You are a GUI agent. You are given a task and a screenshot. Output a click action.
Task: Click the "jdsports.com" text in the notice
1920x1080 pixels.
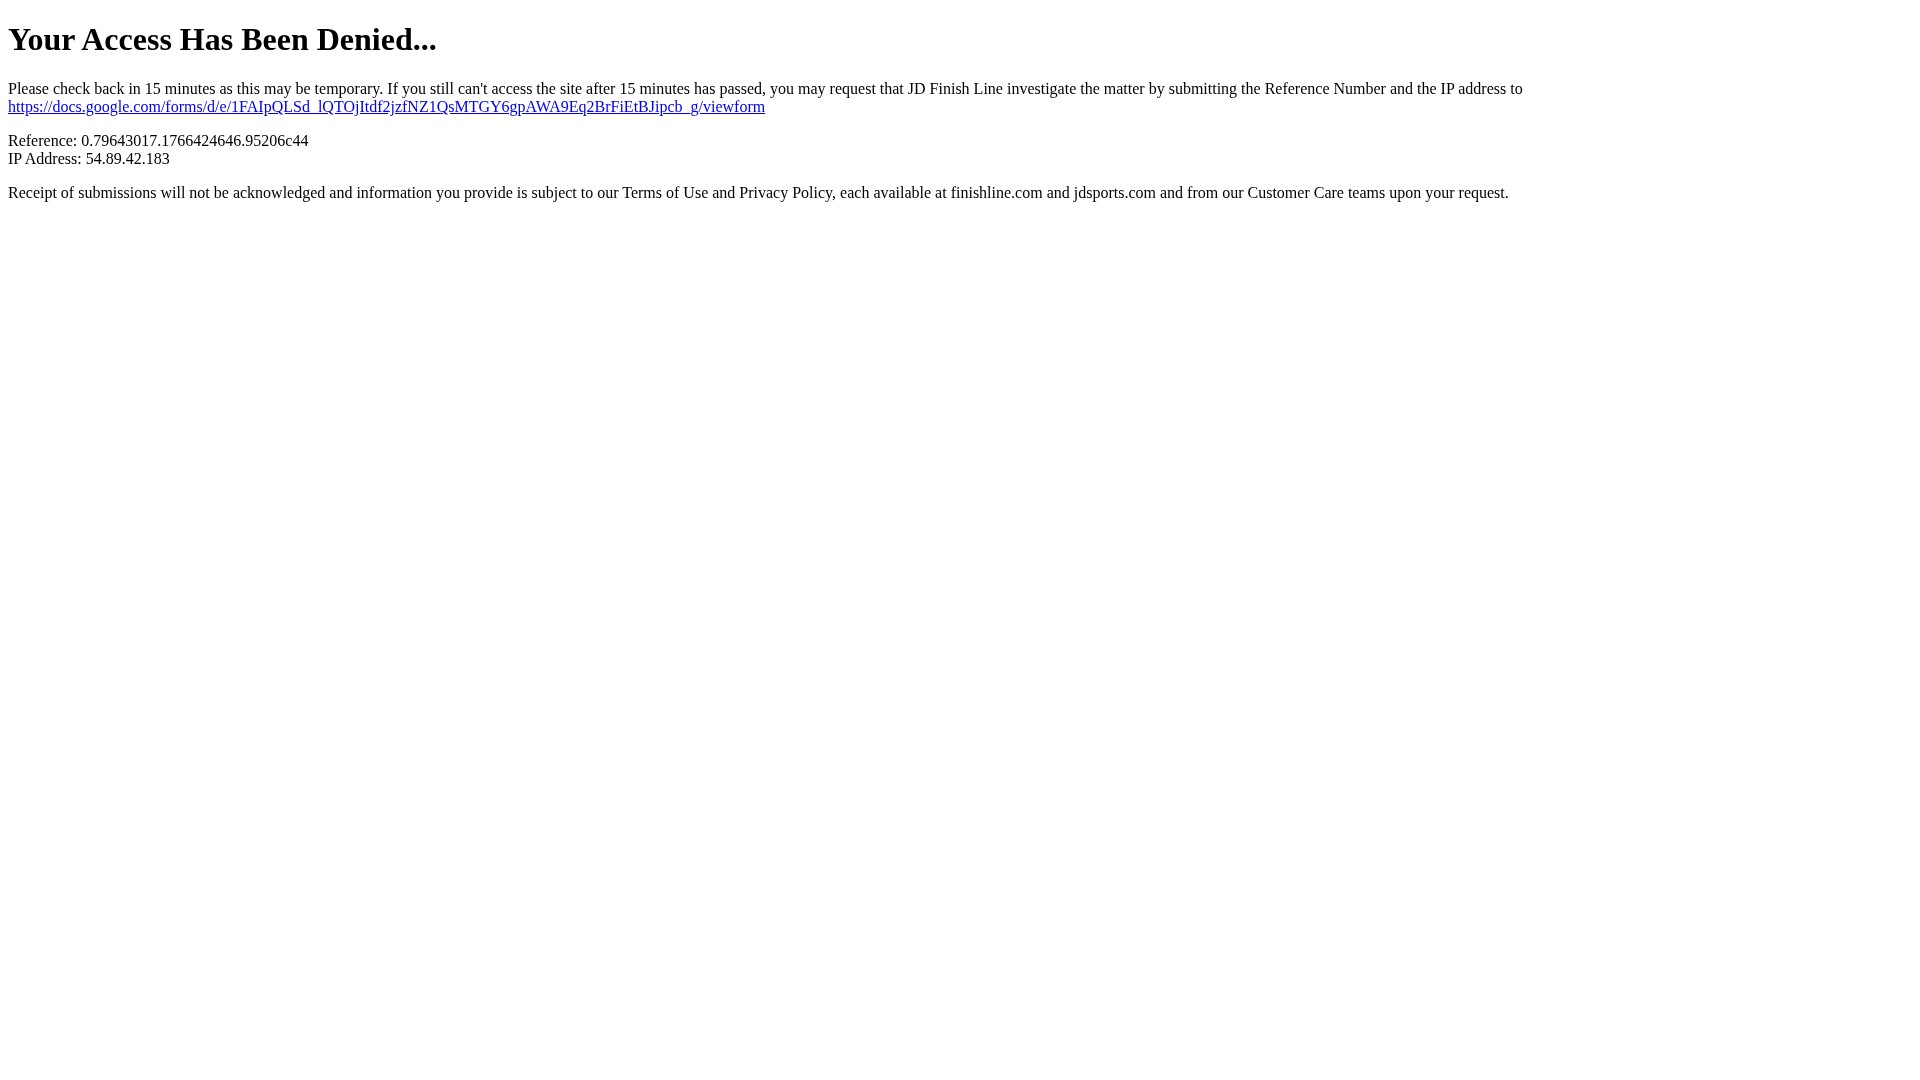click(1114, 193)
